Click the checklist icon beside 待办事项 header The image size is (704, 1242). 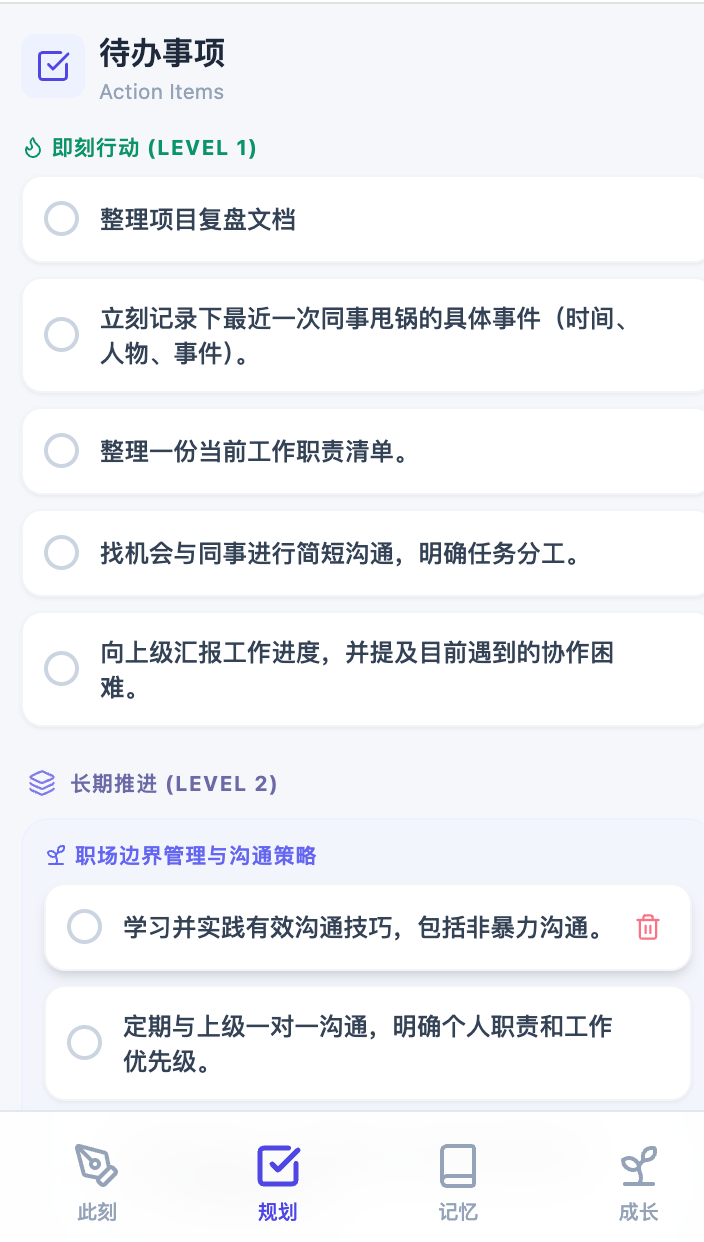(53, 66)
